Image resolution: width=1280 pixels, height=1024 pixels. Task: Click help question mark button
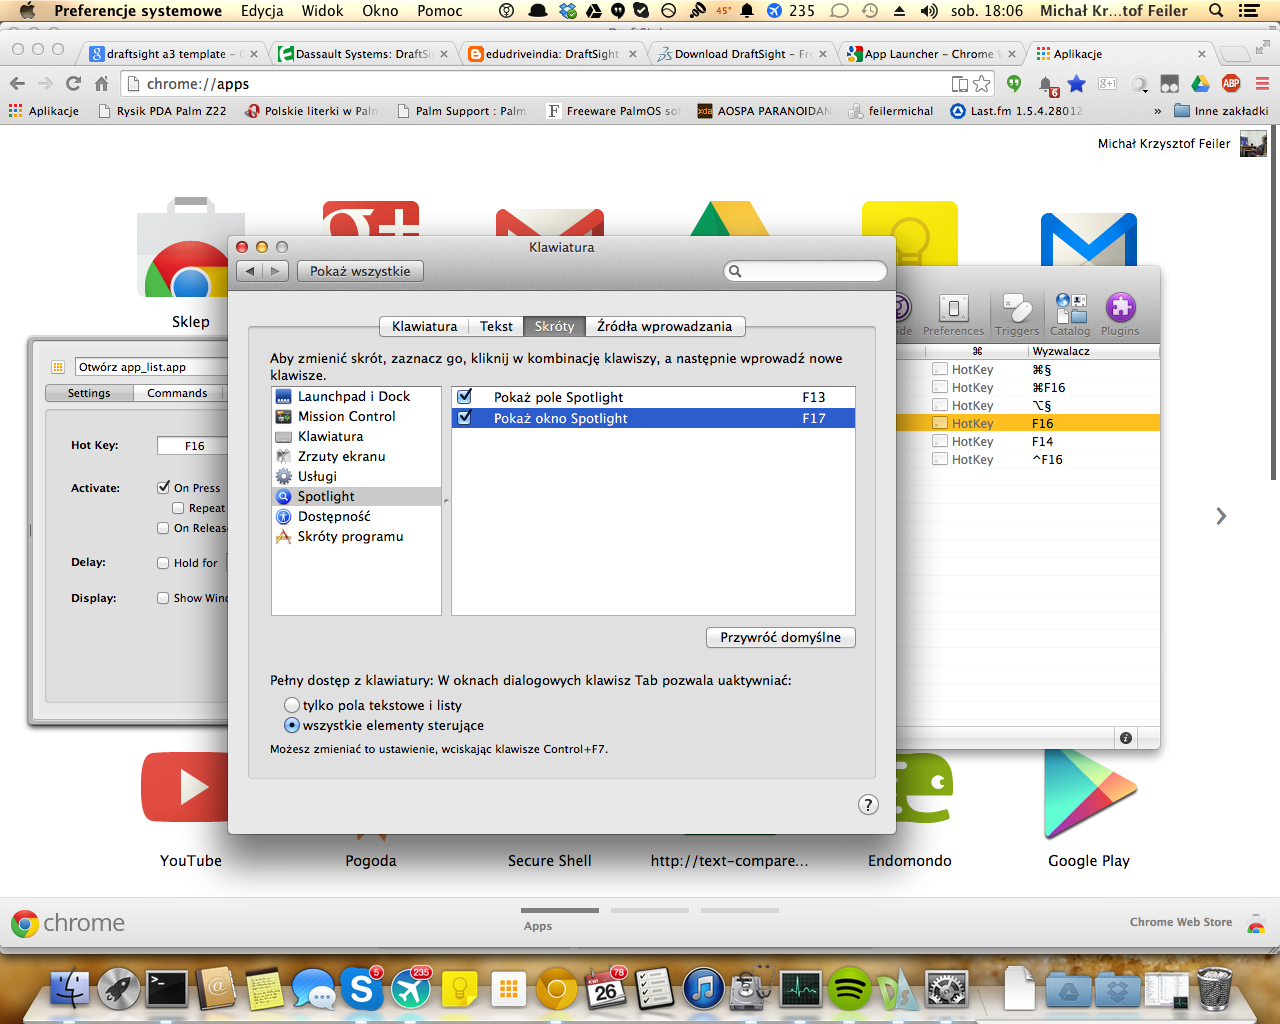(x=868, y=805)
